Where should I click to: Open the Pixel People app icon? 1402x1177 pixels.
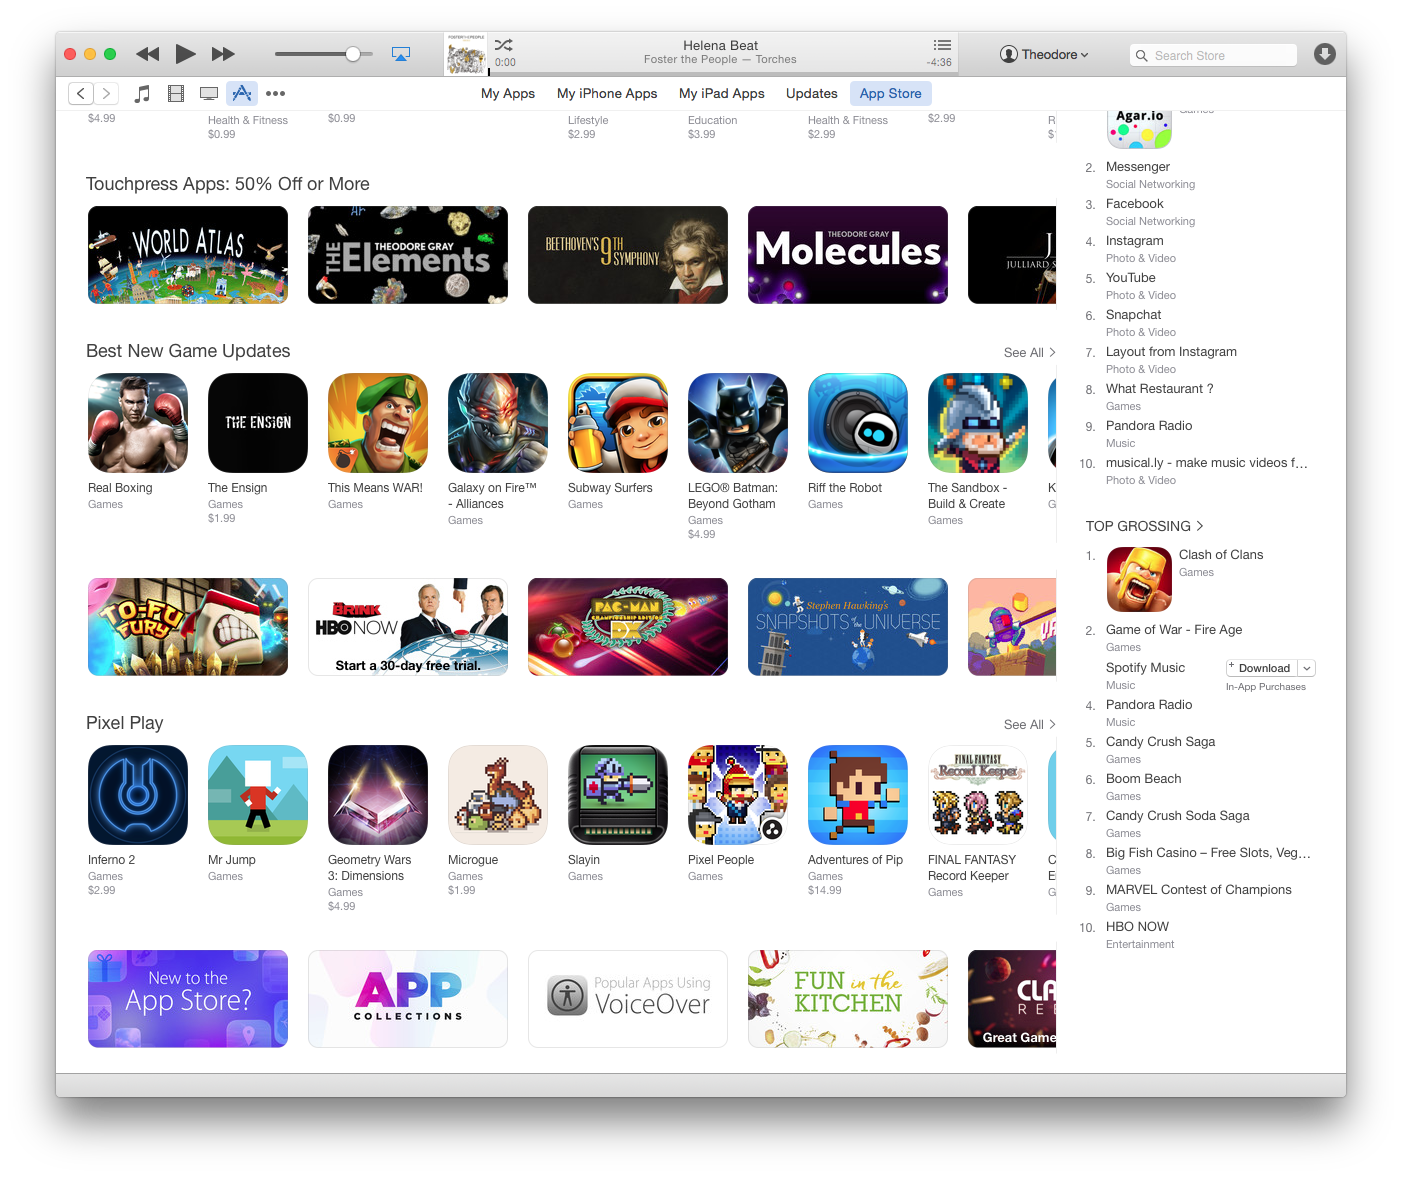(x=738, y=795)
